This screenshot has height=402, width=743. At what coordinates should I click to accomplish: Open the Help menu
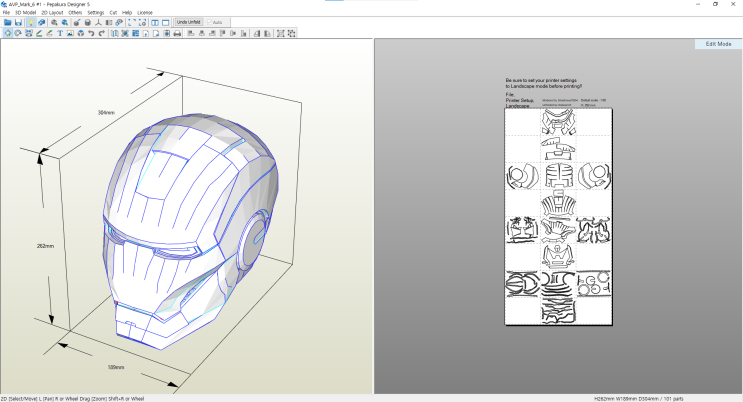(x=127, y=12)
